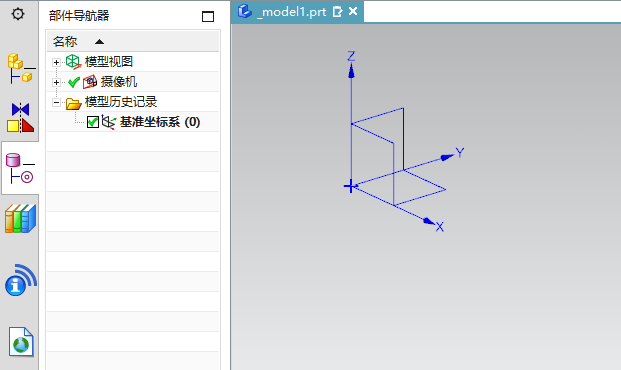The width and height of the screenshot is (621, 370).
Task: Collapse the 模型历史记录 node
Action: 56,103
